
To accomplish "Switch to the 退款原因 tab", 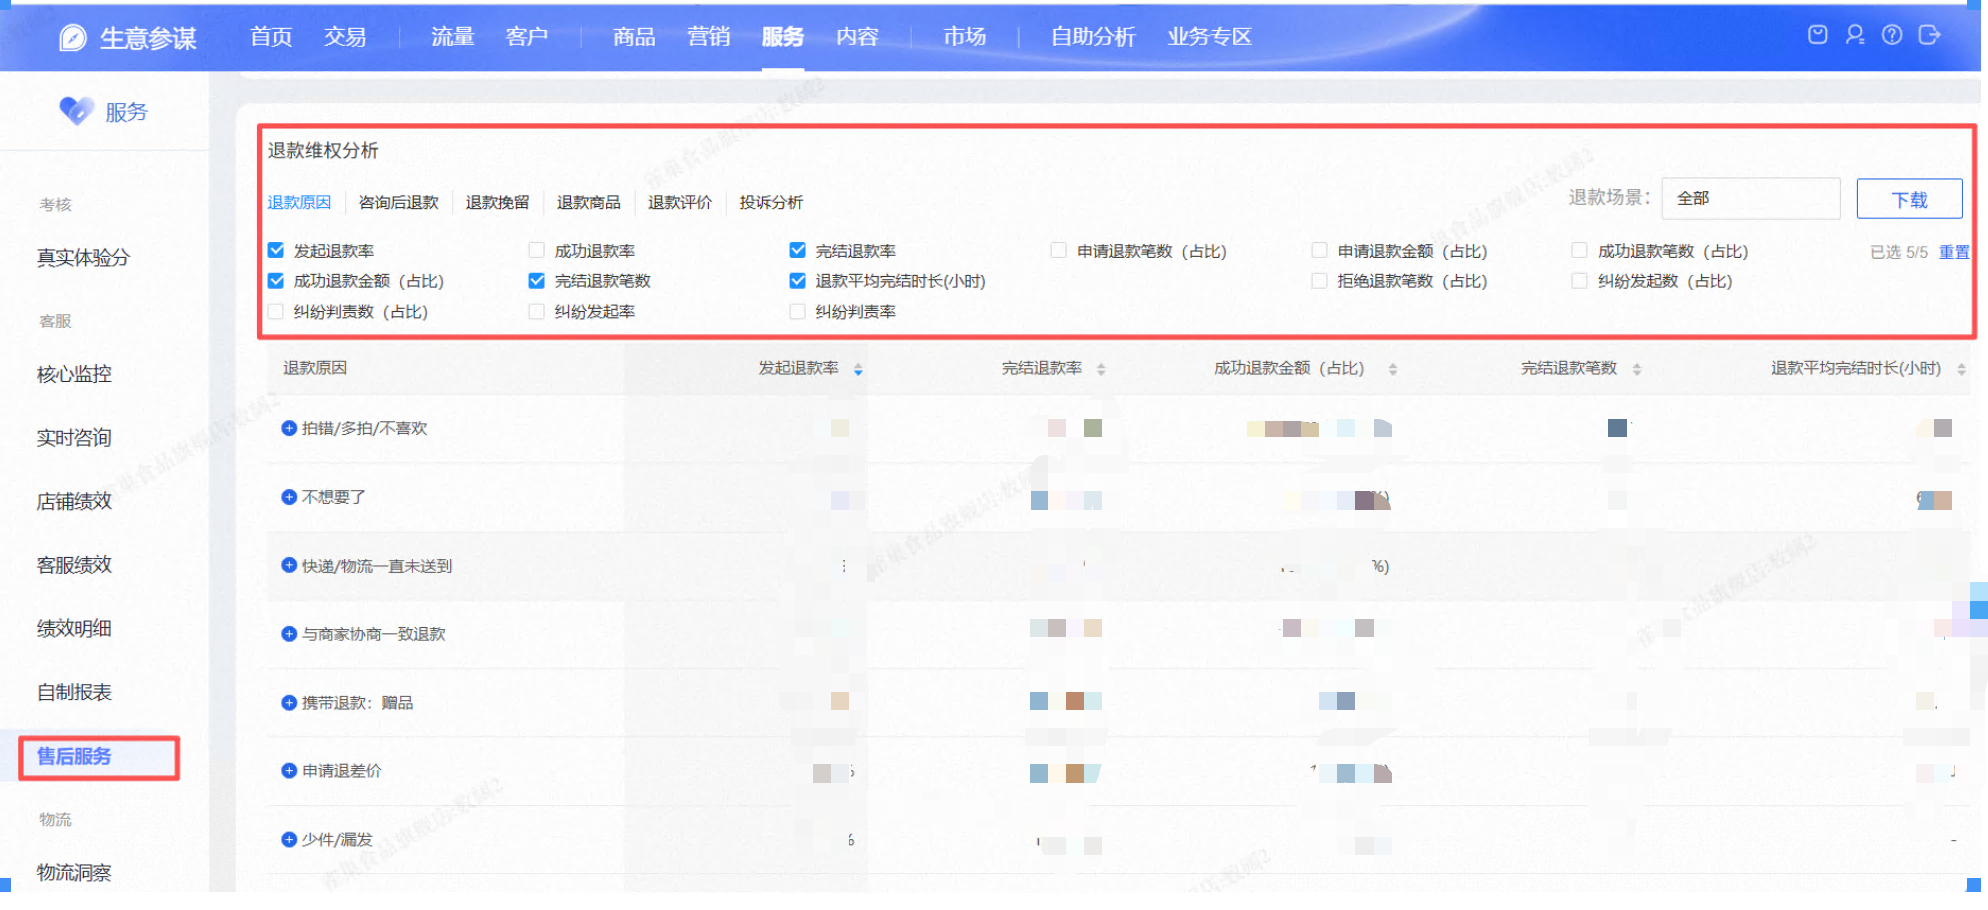I will [x=299, y=202].
